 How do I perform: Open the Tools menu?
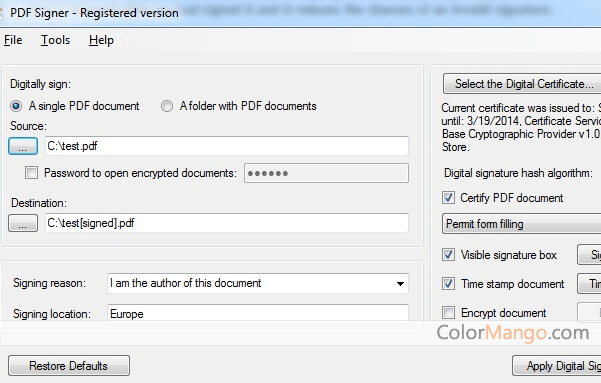[x=56, y=40]
